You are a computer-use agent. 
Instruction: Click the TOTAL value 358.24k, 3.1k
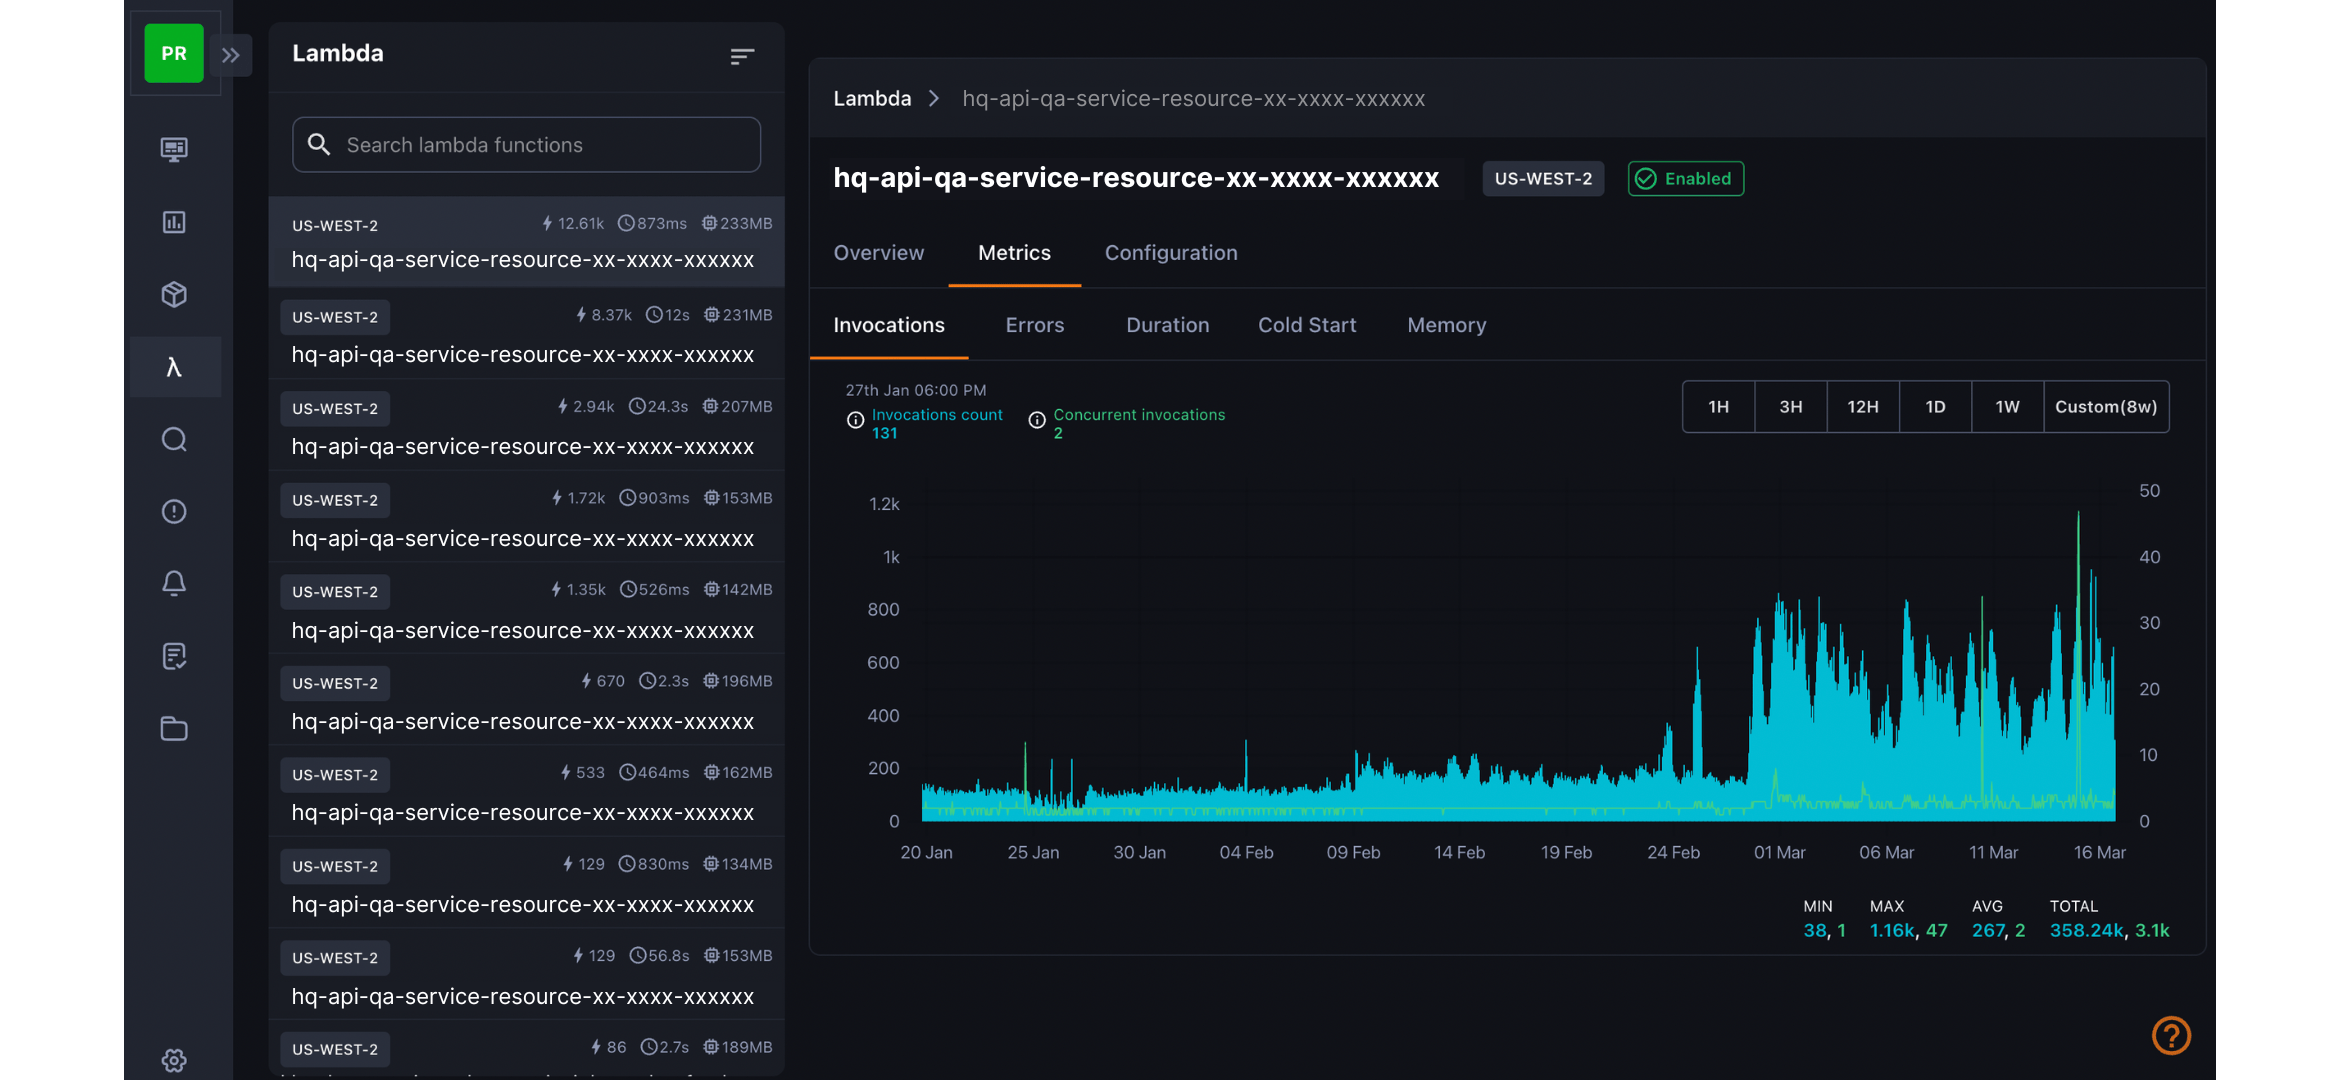tap(2110, 931)
